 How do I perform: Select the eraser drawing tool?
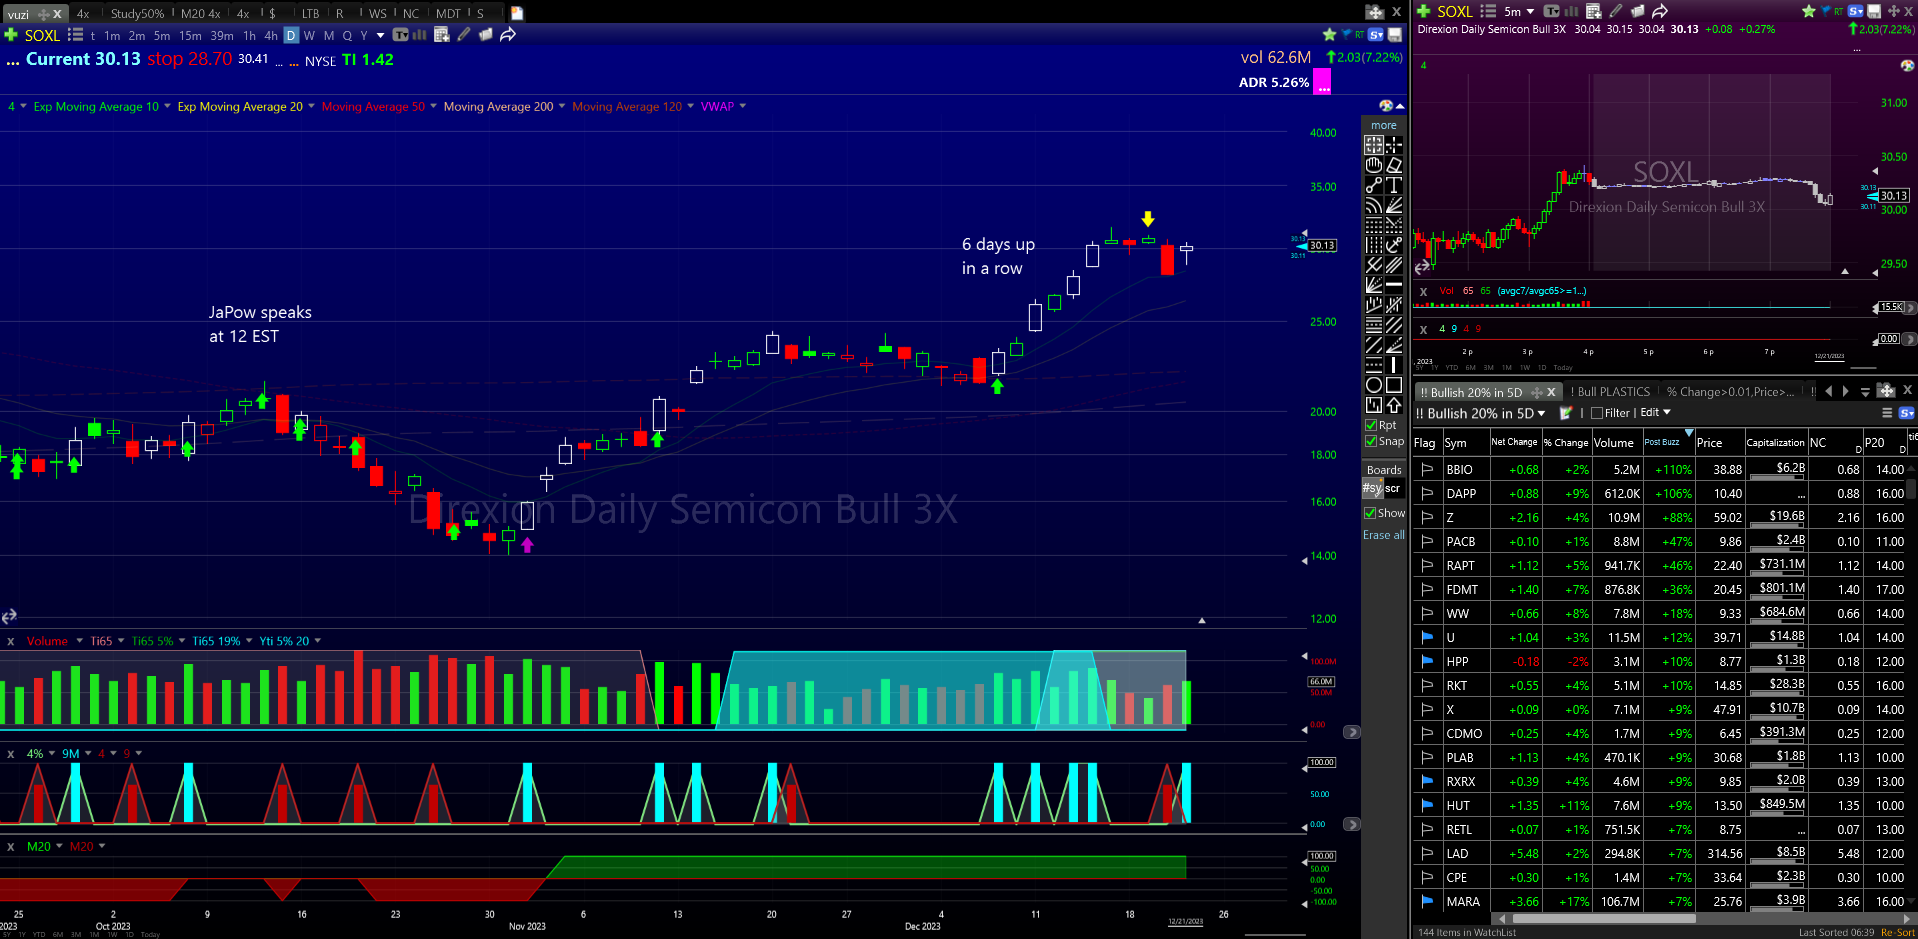coord(1394,165)
